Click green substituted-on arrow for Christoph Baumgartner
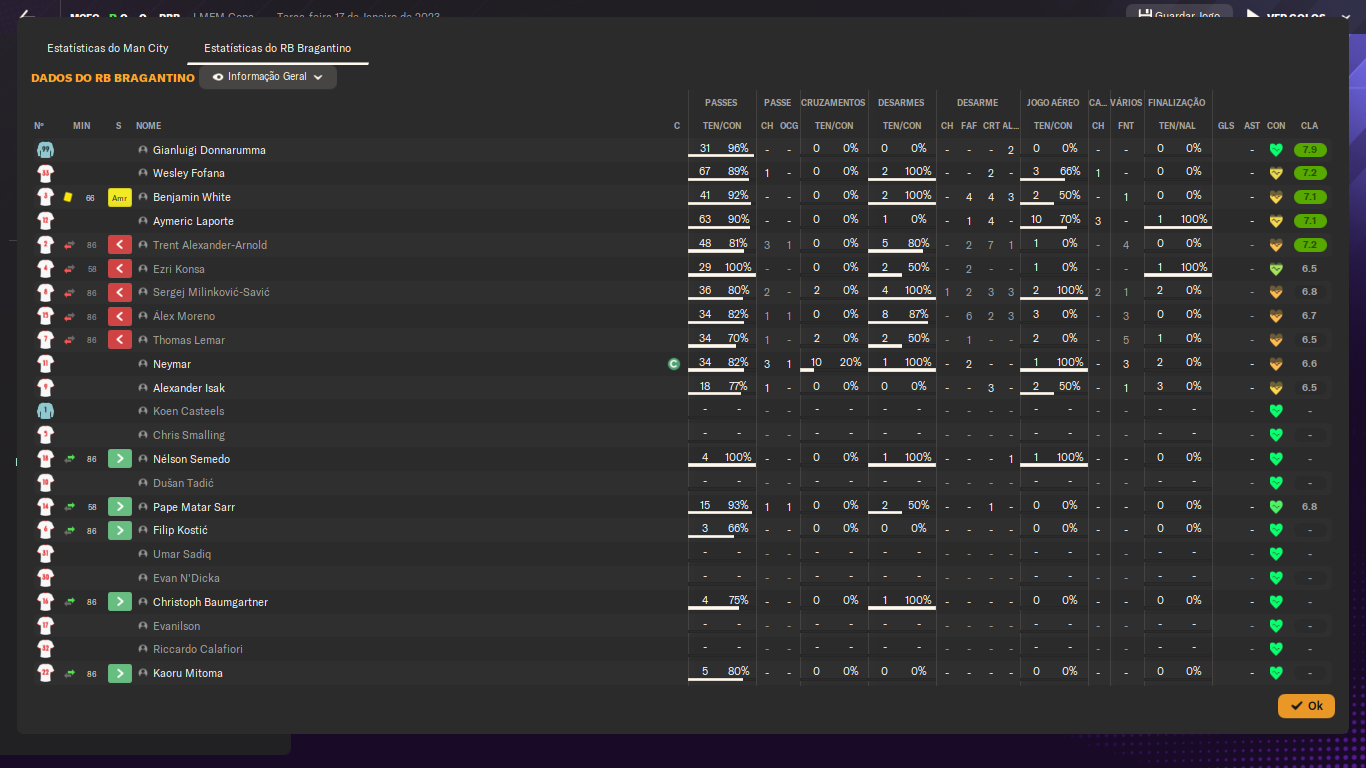The height and width of the screenshot is (768, 1366). tap(120, 602)
